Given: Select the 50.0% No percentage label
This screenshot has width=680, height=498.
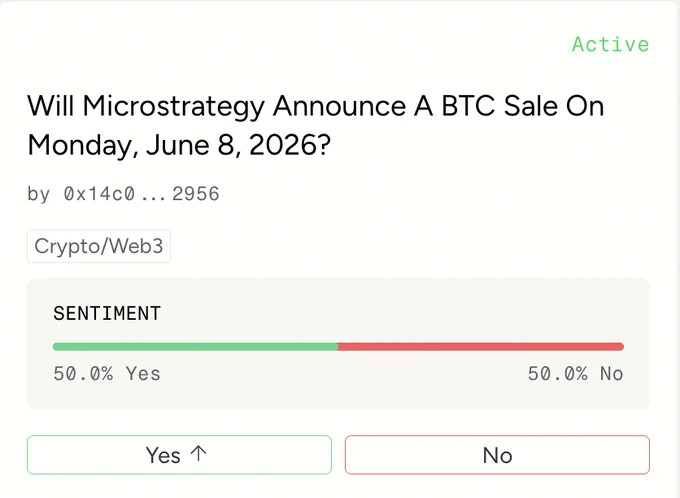Looking at the screenshot, I should coord(575,374).
